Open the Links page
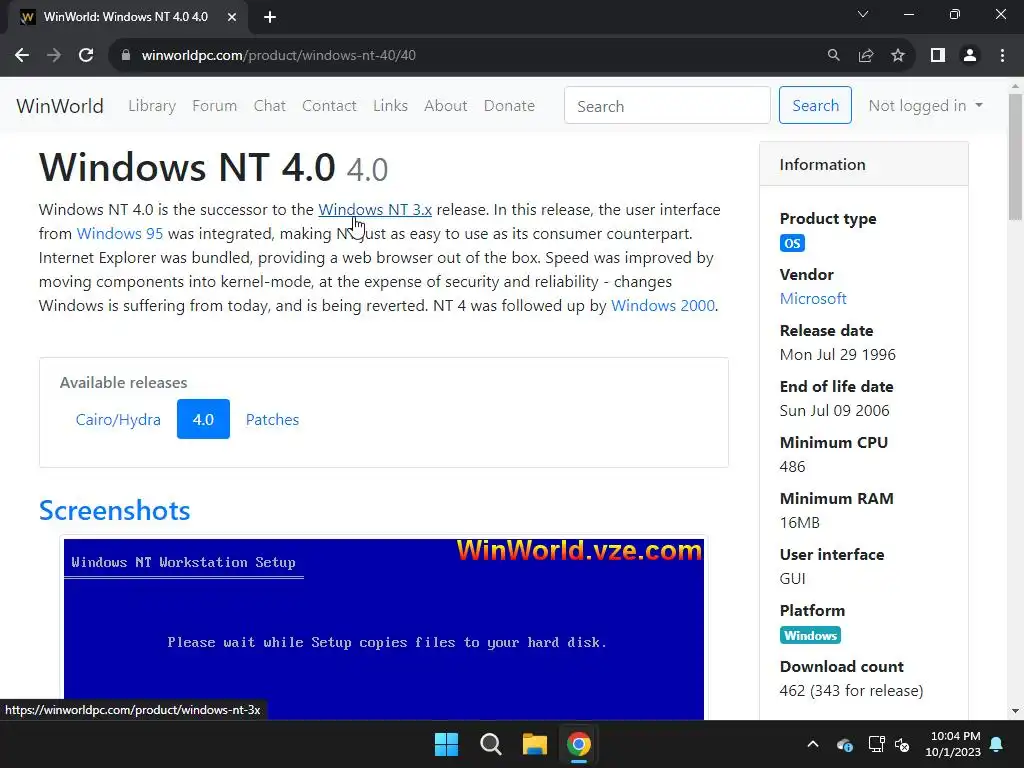 click(391, 106)
